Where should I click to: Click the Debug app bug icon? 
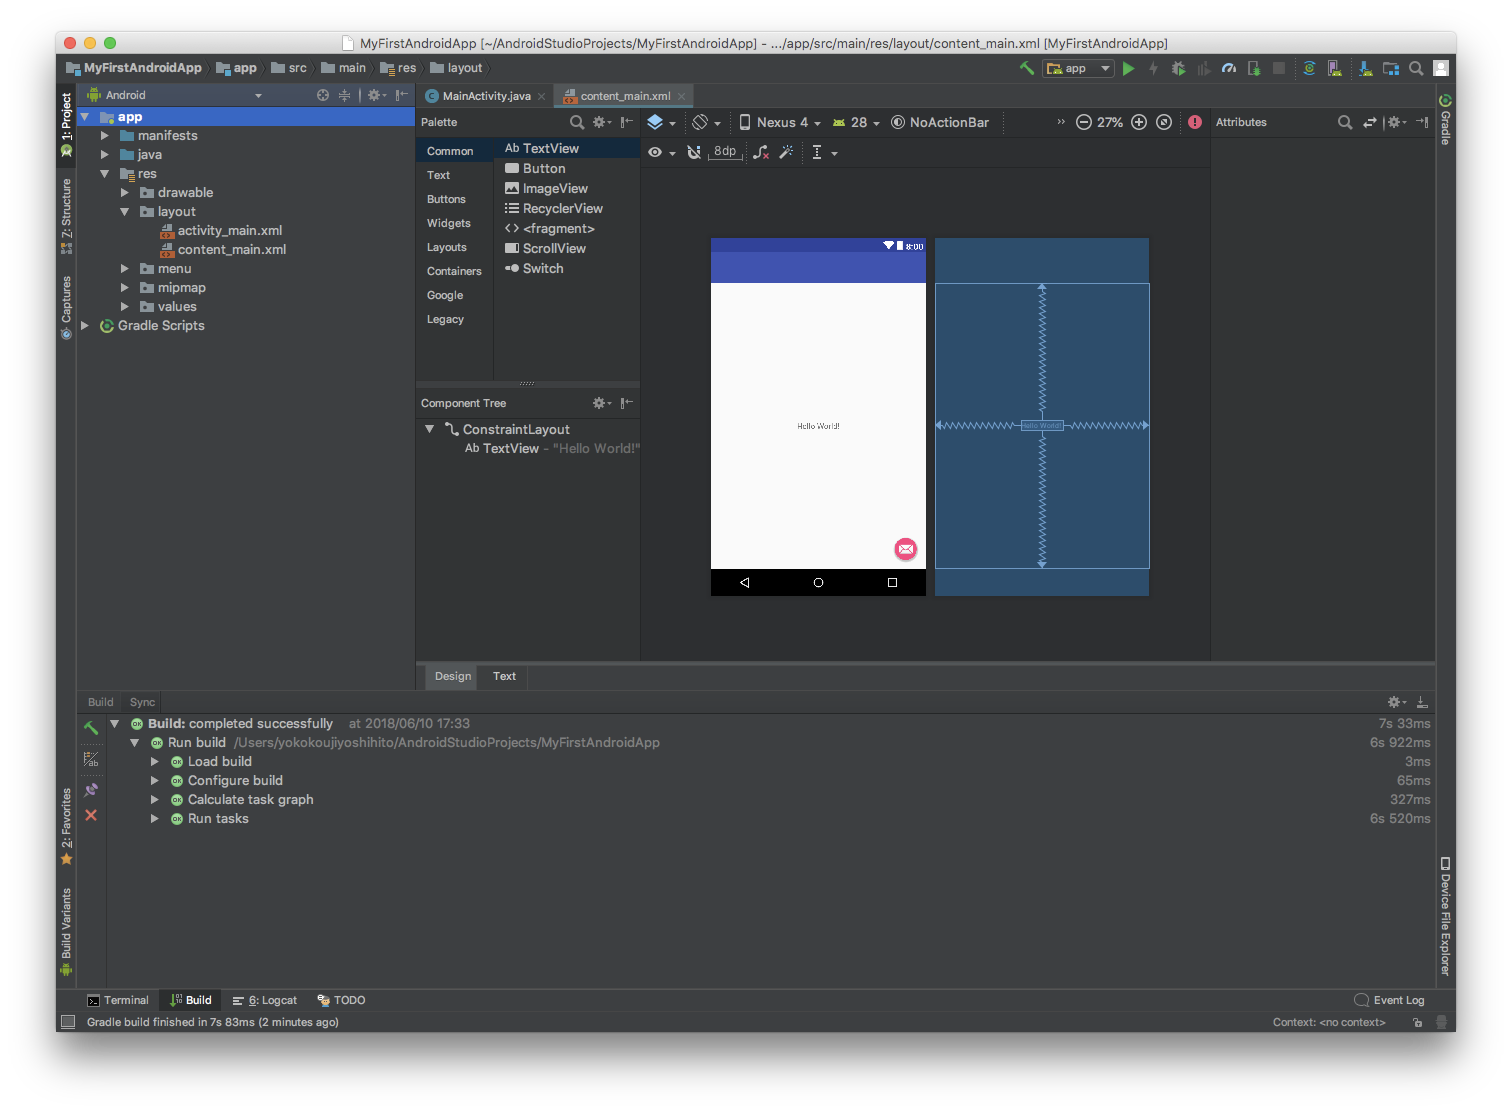pos(1178,69)
